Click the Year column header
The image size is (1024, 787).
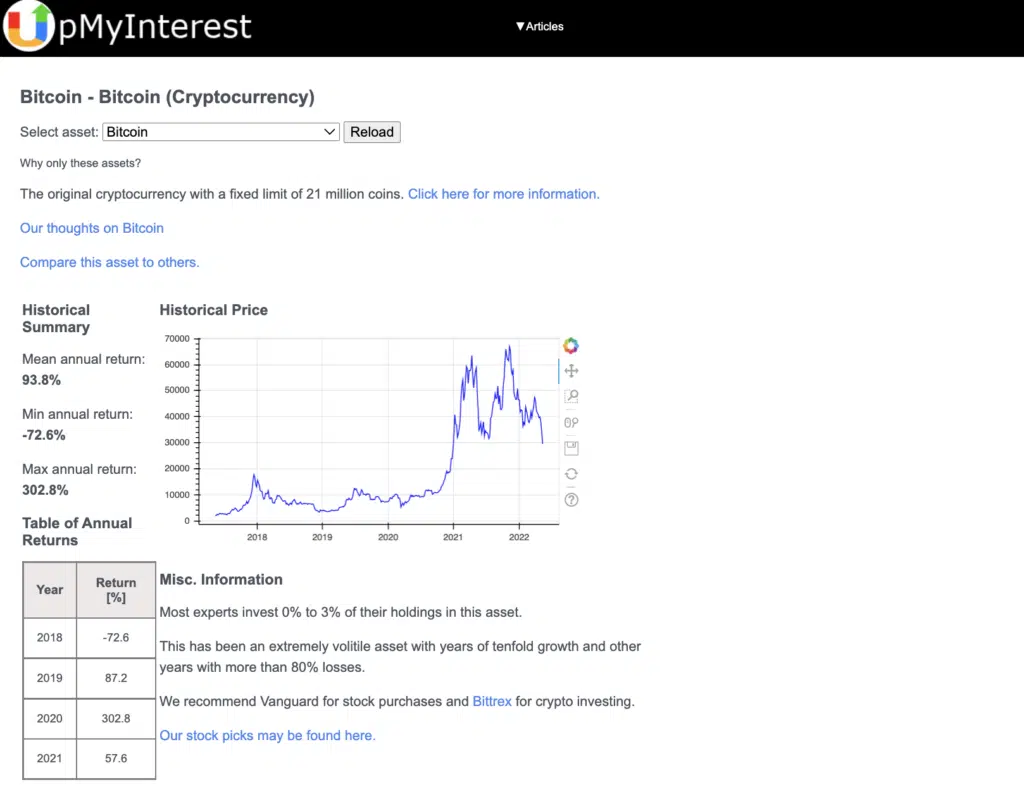(50, 590)
